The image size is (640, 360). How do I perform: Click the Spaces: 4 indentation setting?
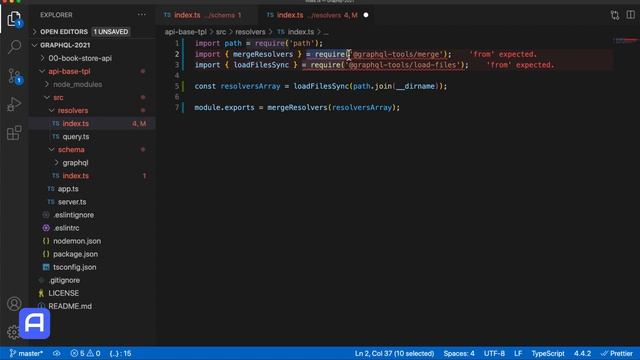pos(459,353)
